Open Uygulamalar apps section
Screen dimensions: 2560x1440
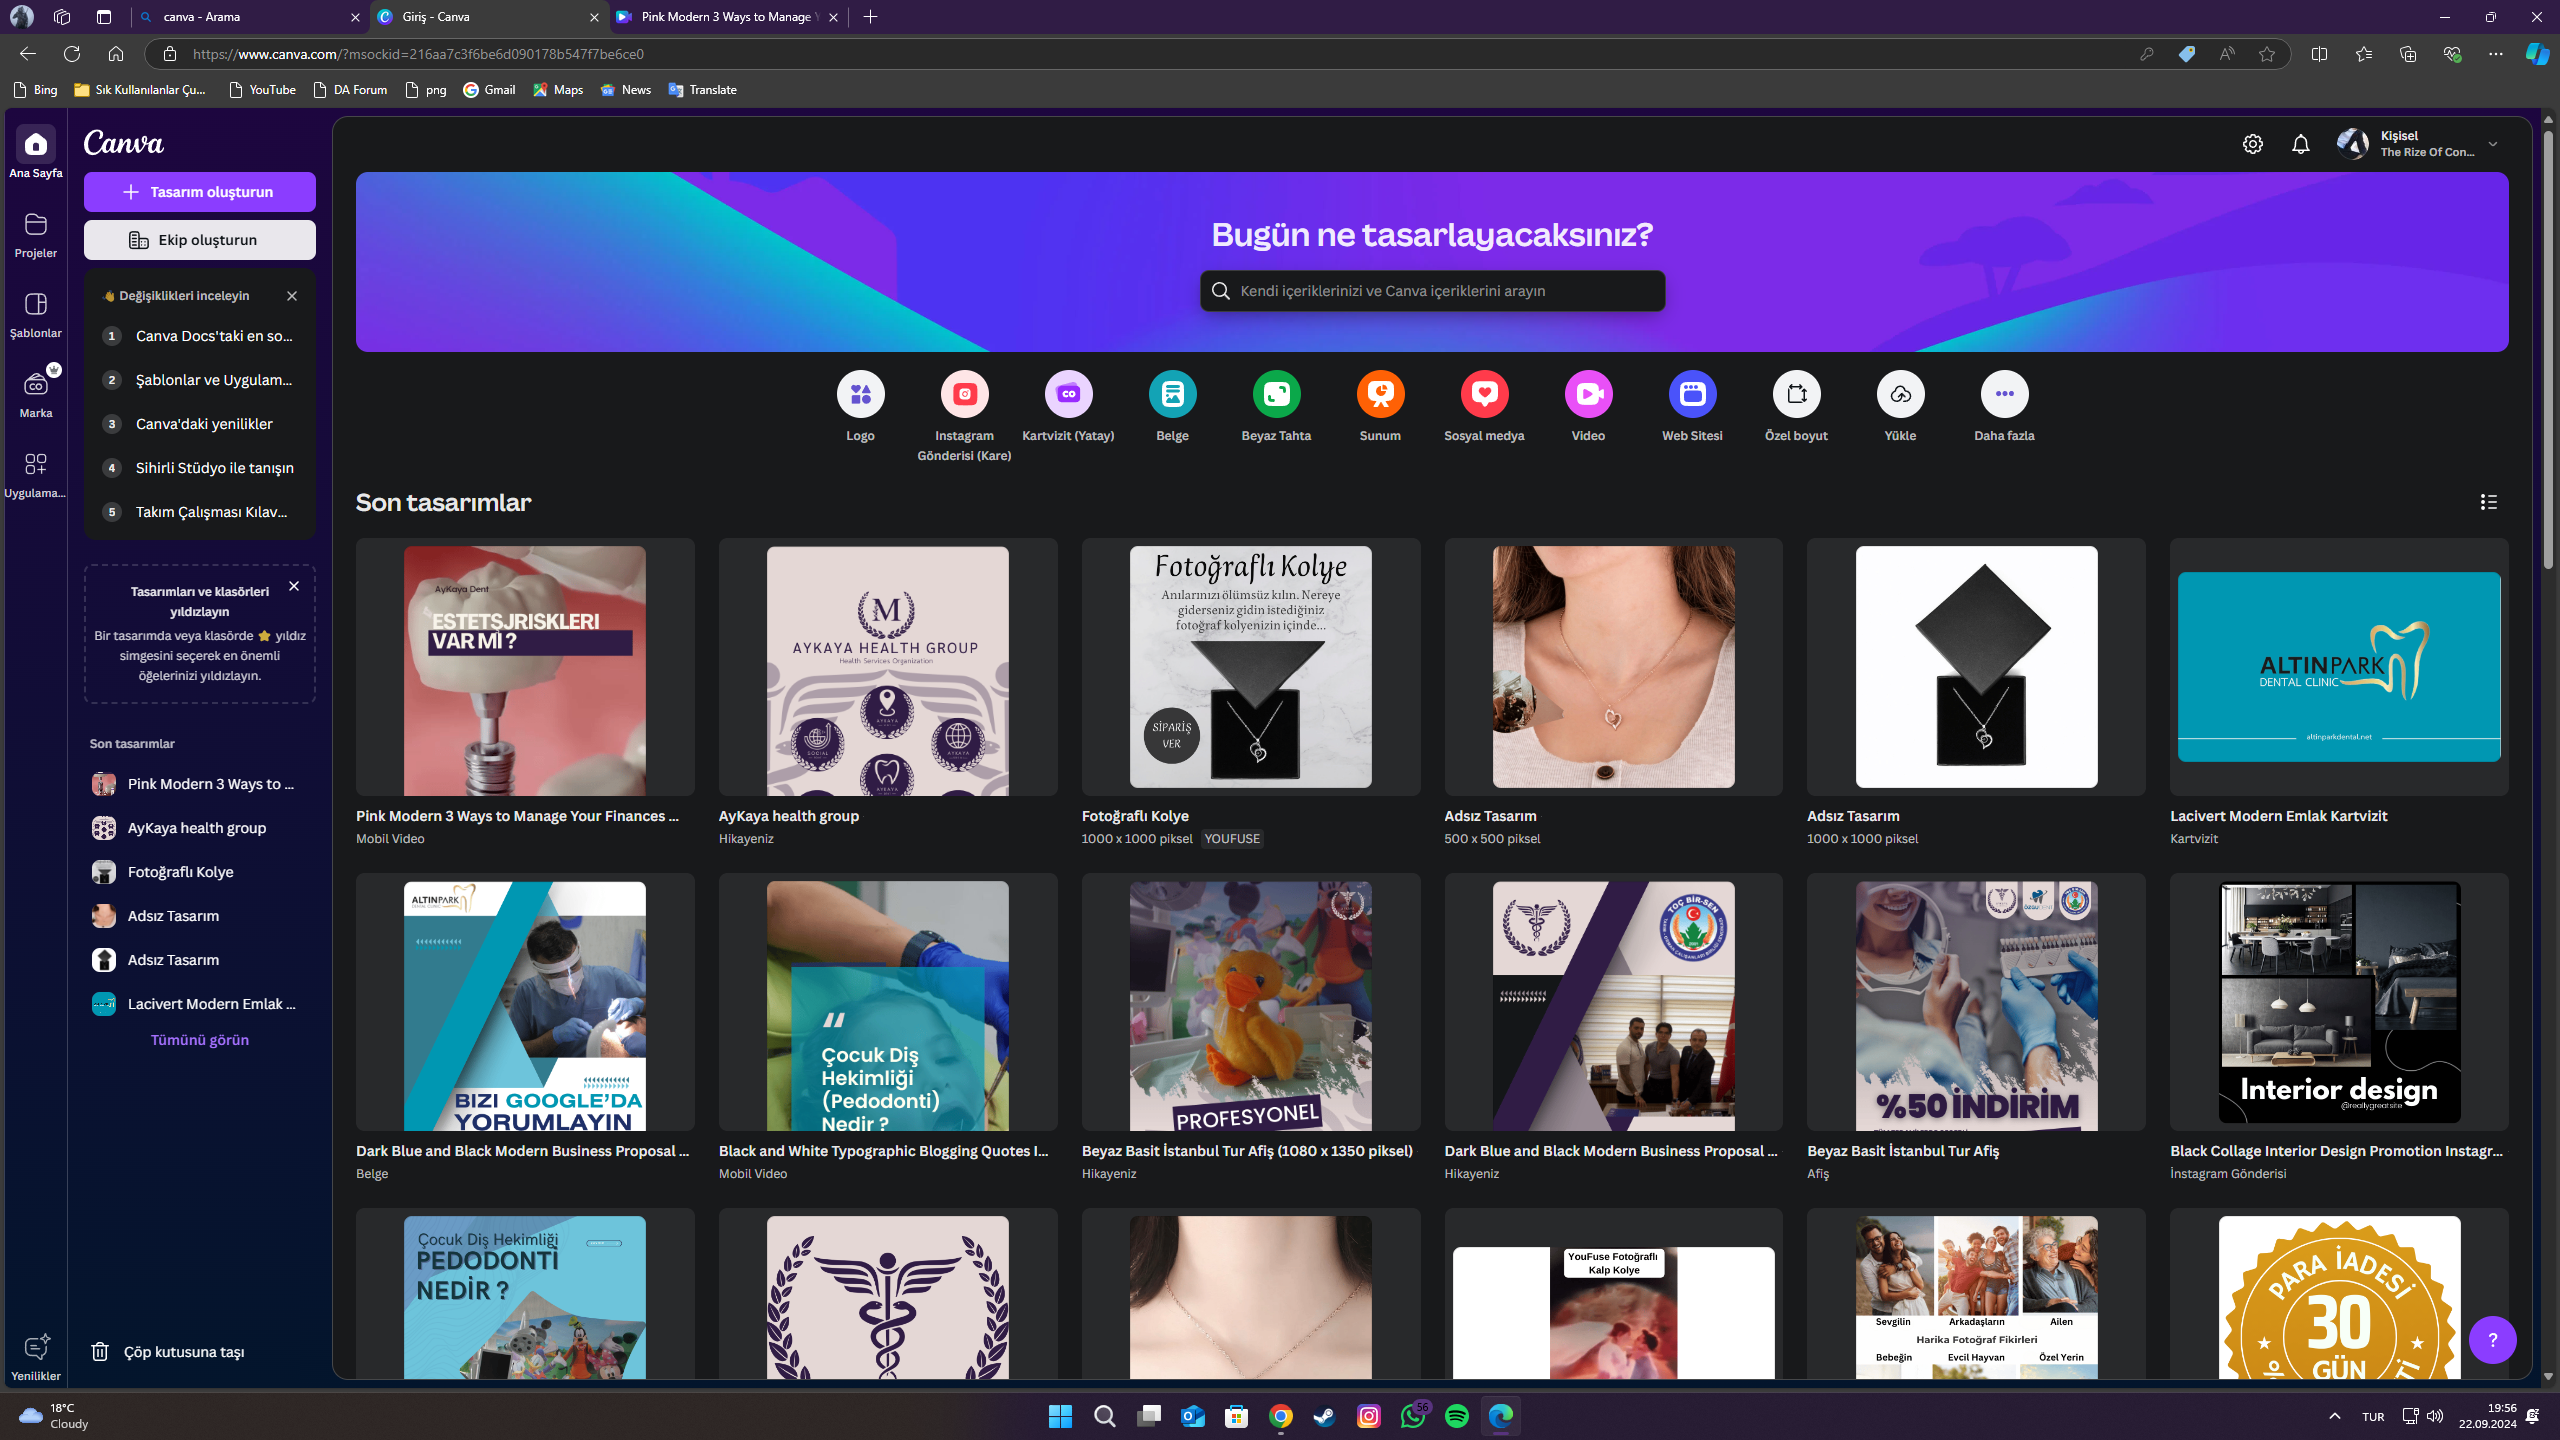coord(35,474)
